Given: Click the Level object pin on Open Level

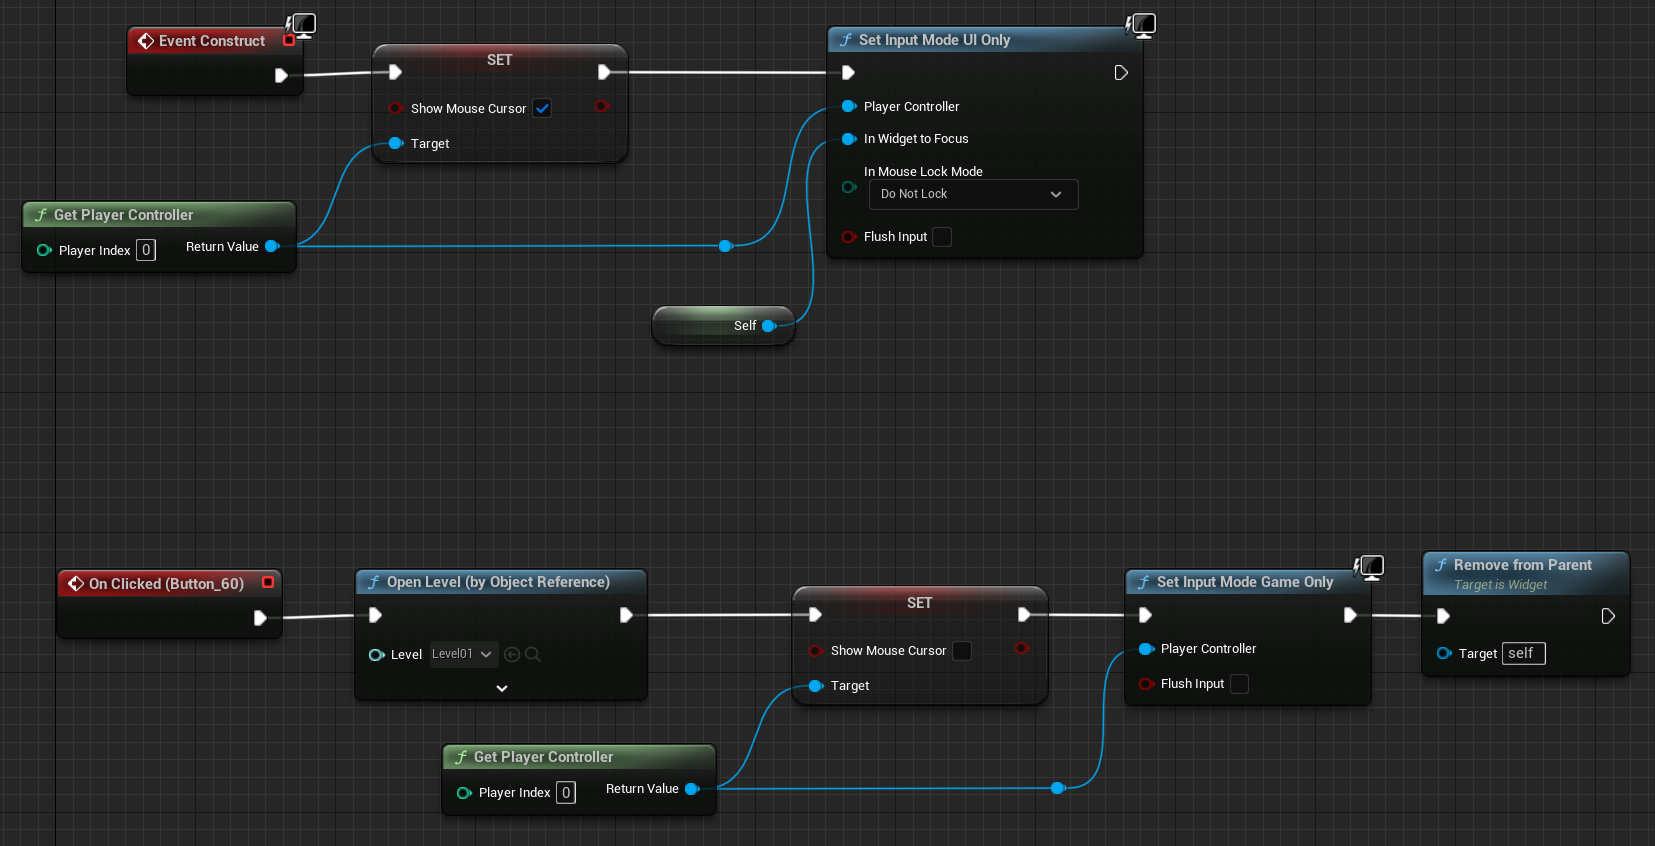Looking at the screenshot, I should pos(376,655).
